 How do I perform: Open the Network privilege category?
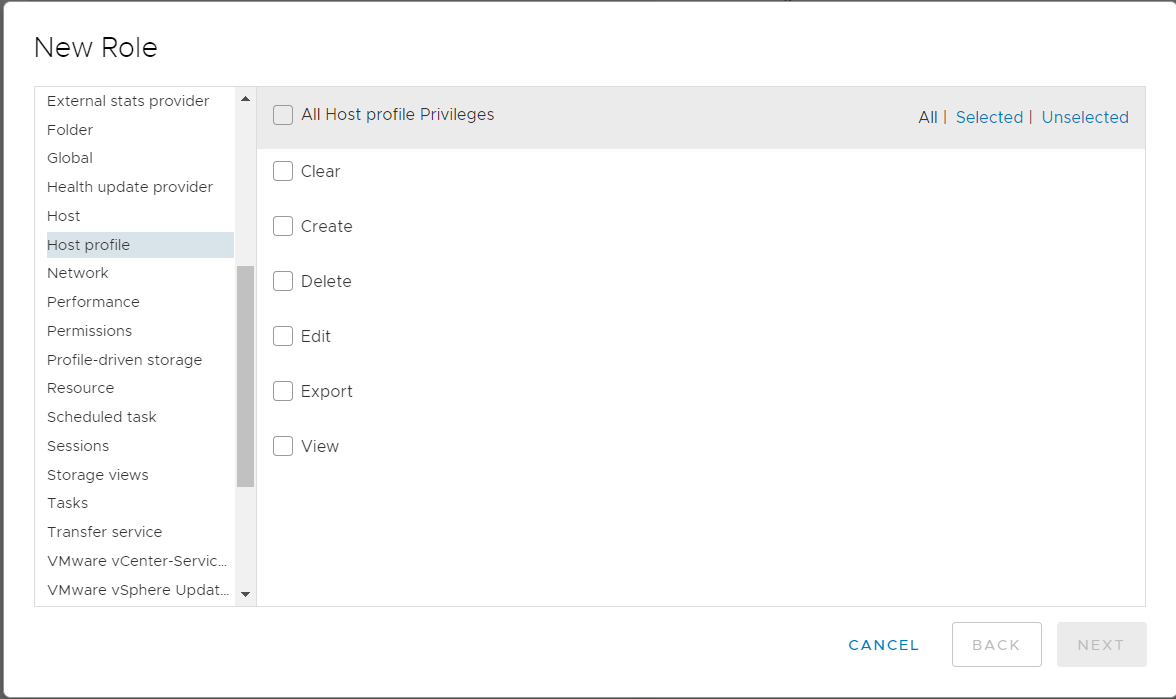coord(78,273)
